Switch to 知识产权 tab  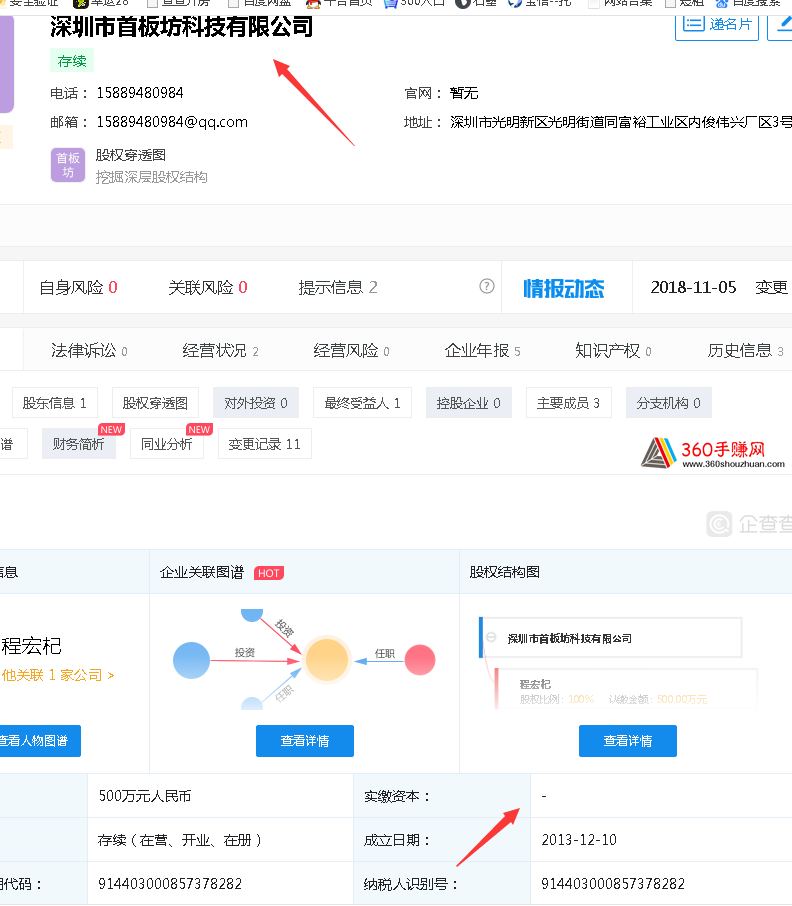tap(613, 350)
